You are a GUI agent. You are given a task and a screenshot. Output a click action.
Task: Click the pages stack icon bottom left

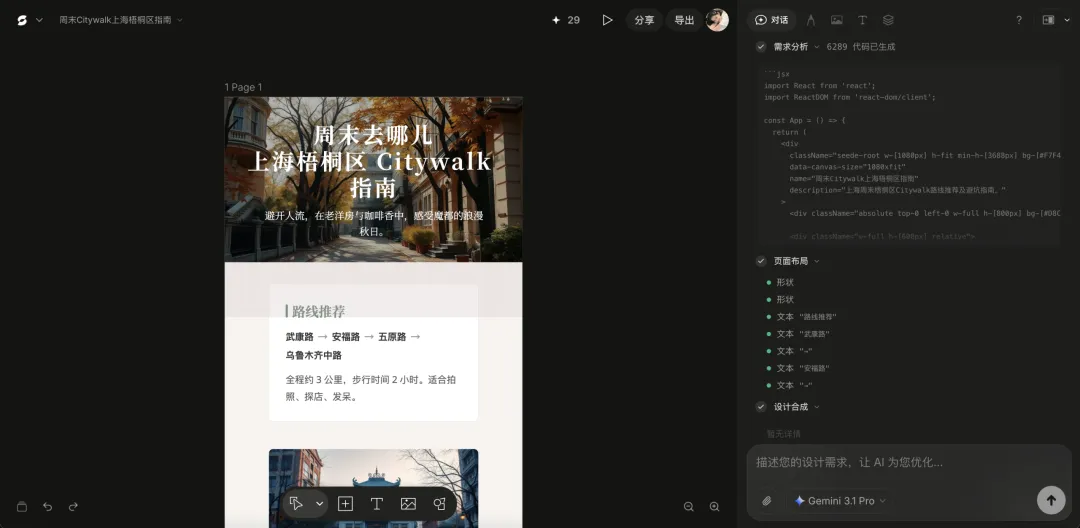pos(21,507)
